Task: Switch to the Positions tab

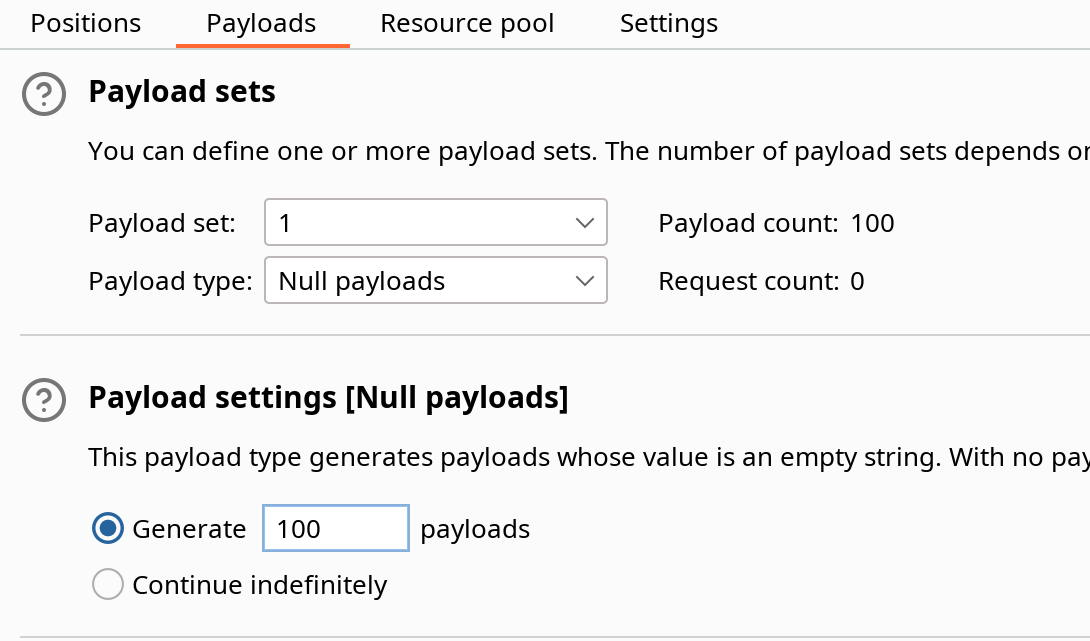Action: click(86, 24)
